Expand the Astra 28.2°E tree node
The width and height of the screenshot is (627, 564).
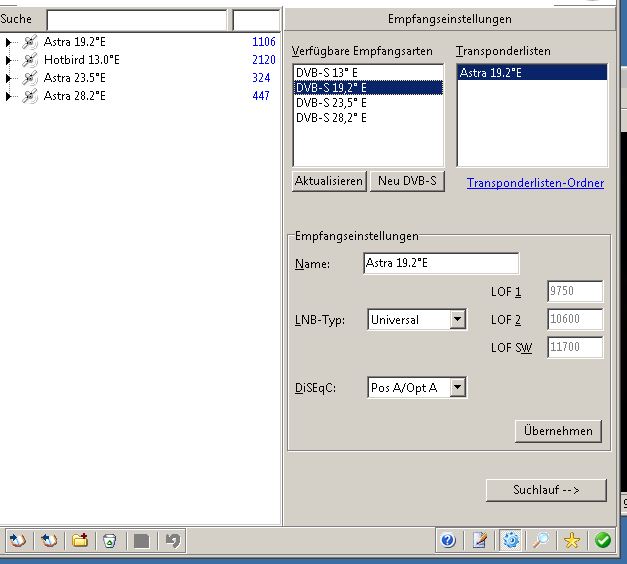tap(8, 96)
